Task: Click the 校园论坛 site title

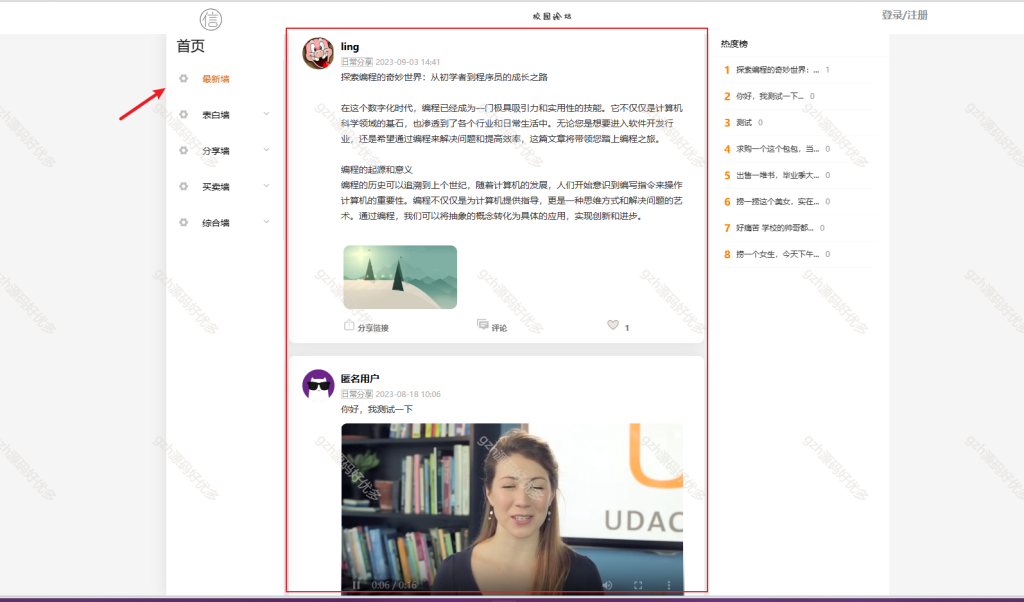Action: [x=552, y=16]
